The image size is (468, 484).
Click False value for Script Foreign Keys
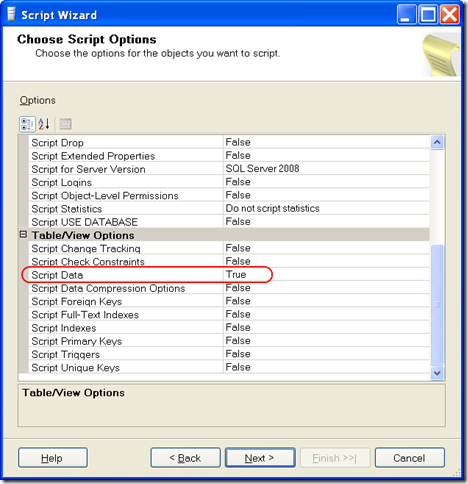point(238,301)
